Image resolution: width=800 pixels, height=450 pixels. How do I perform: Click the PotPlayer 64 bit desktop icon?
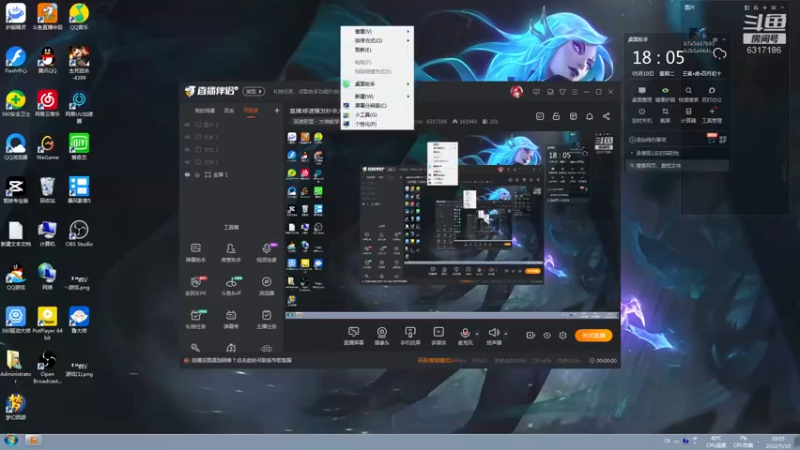click(x=47, y=323)
